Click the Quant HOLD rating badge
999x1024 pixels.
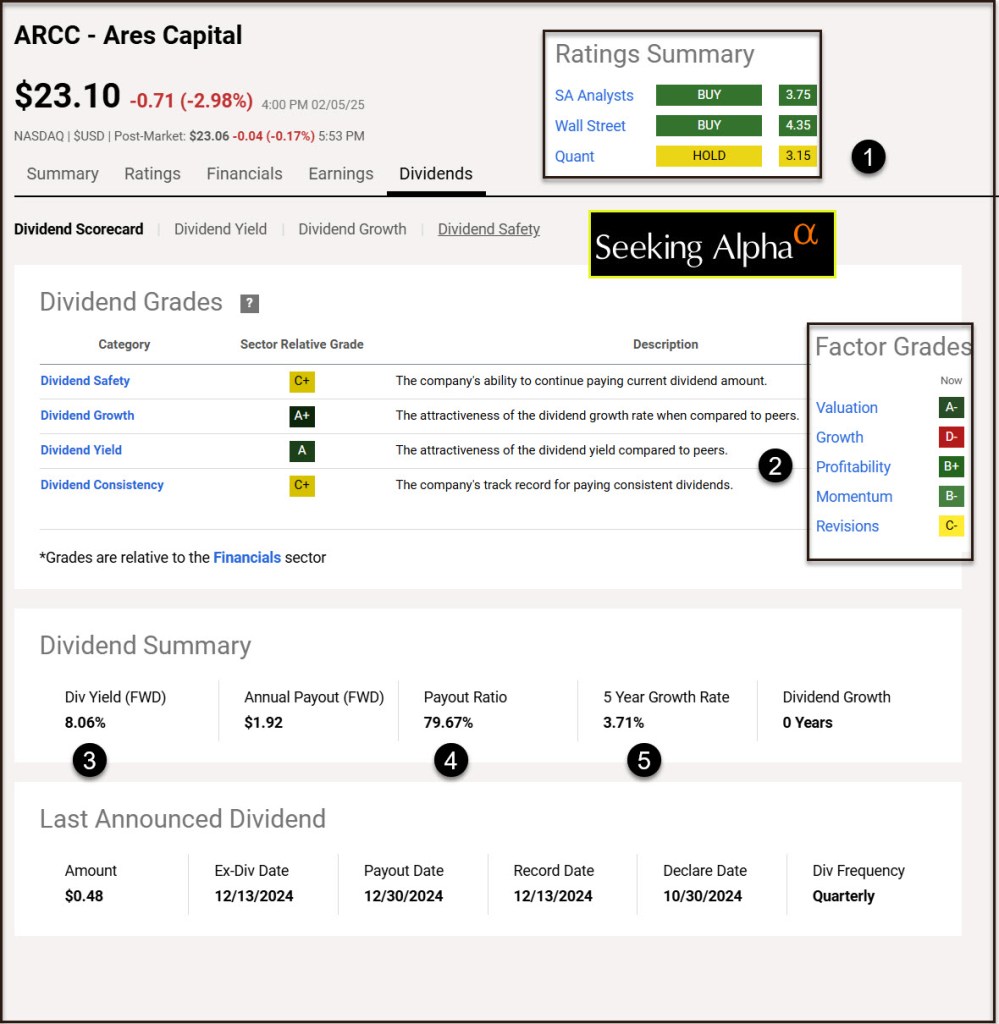[708, 156]
